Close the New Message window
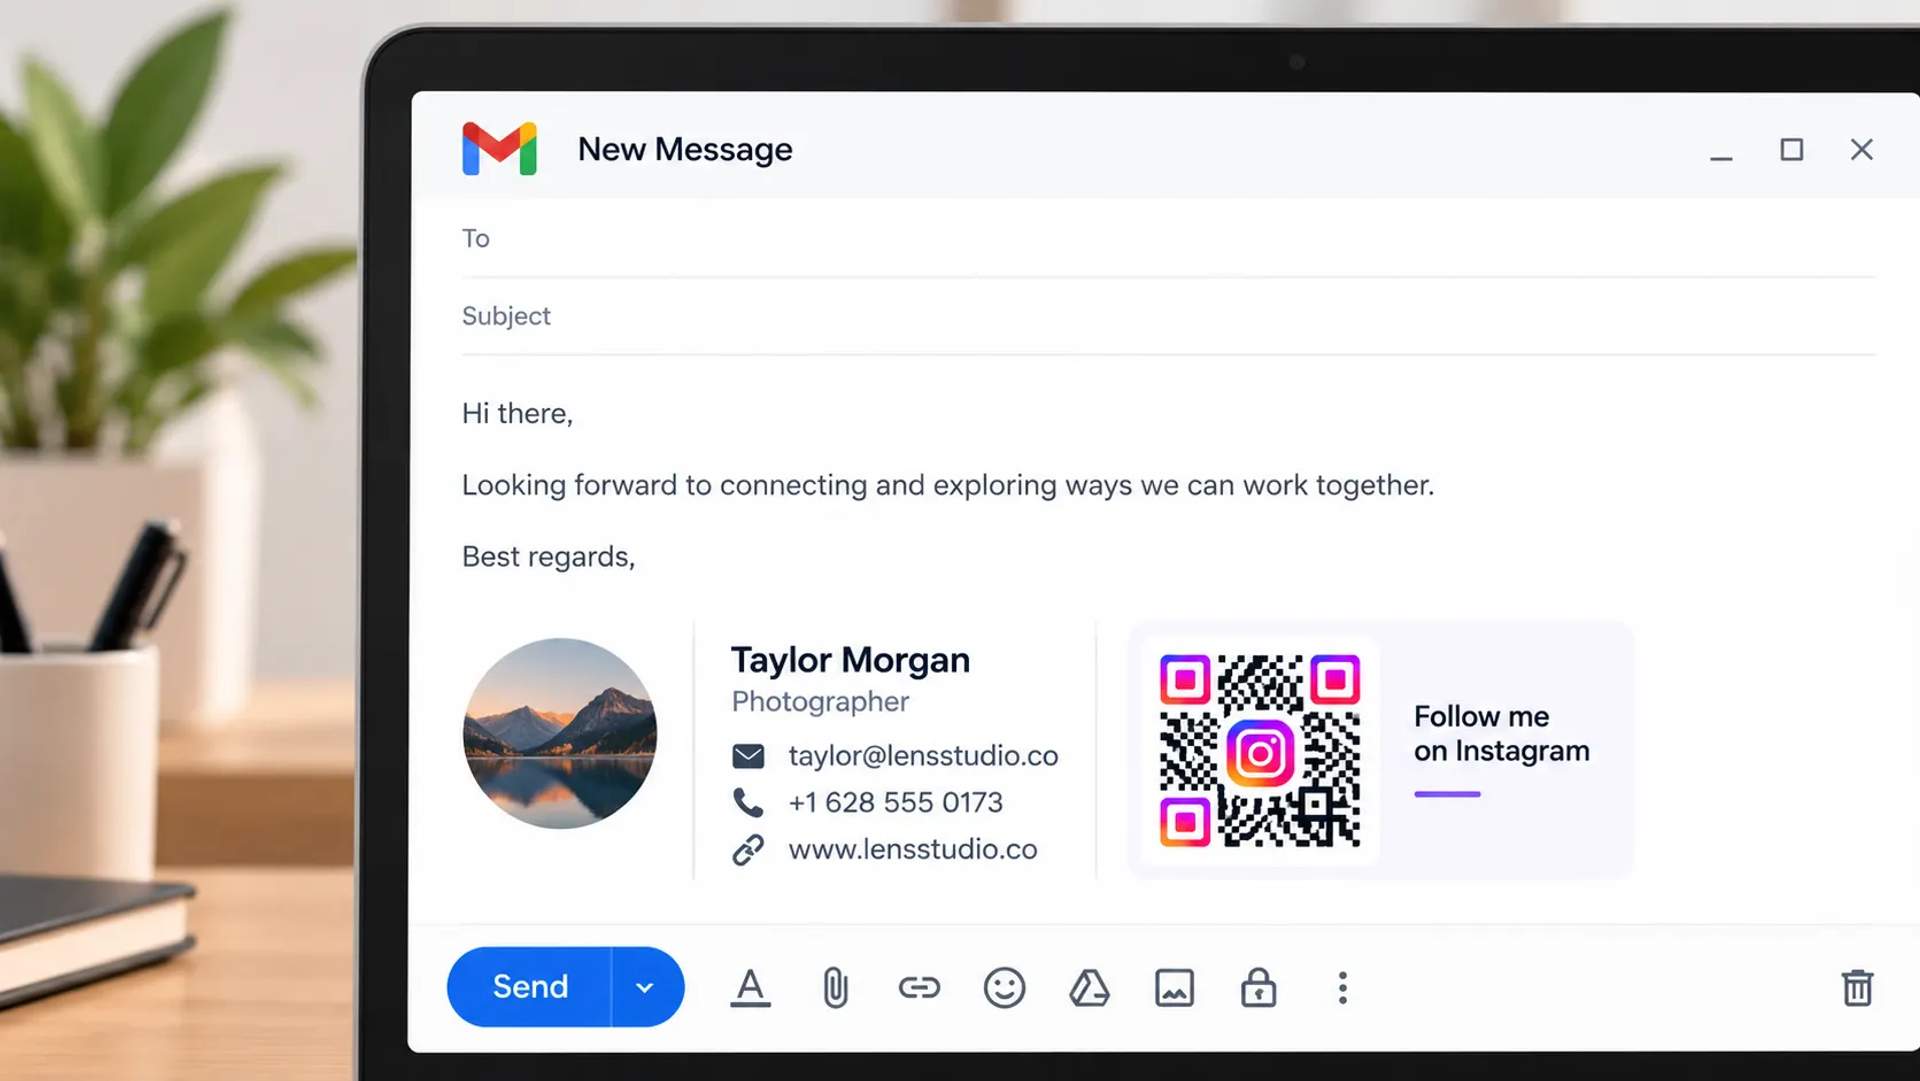The width and height of the screenshot is (1920, 1081). pyautogui.click(x=1861, y=150)
